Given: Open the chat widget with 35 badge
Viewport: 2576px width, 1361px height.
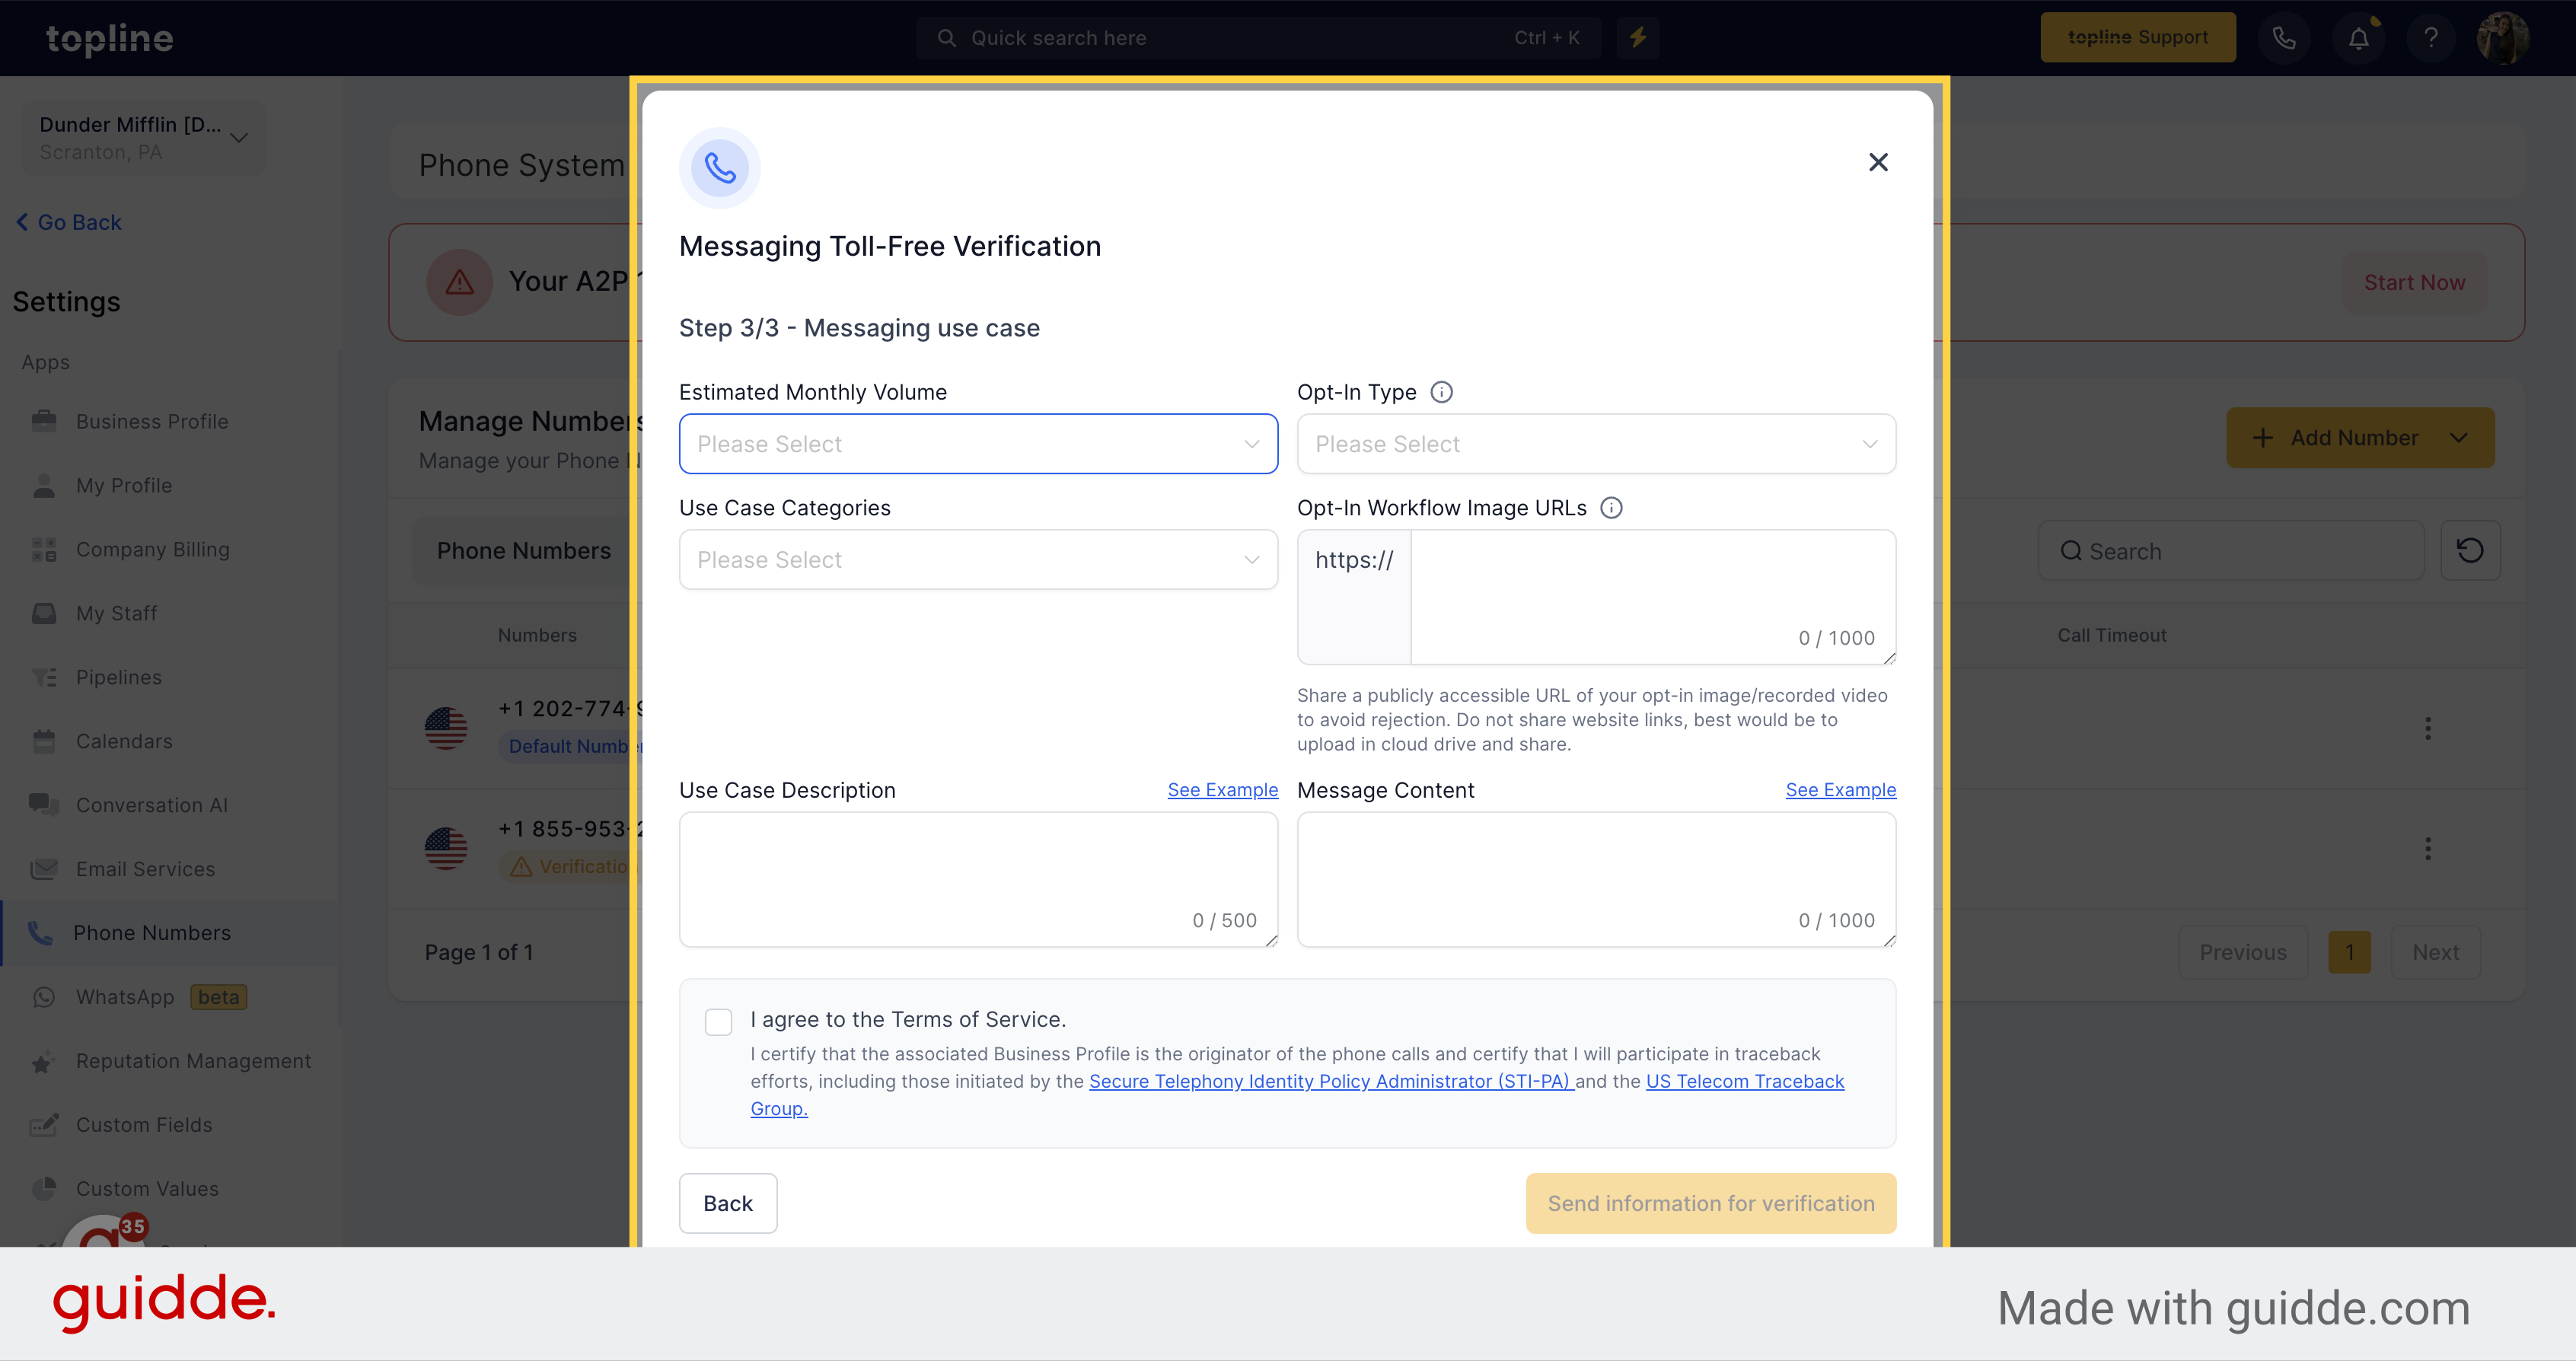Looking at the screenshot, I should pos(104,1232).
